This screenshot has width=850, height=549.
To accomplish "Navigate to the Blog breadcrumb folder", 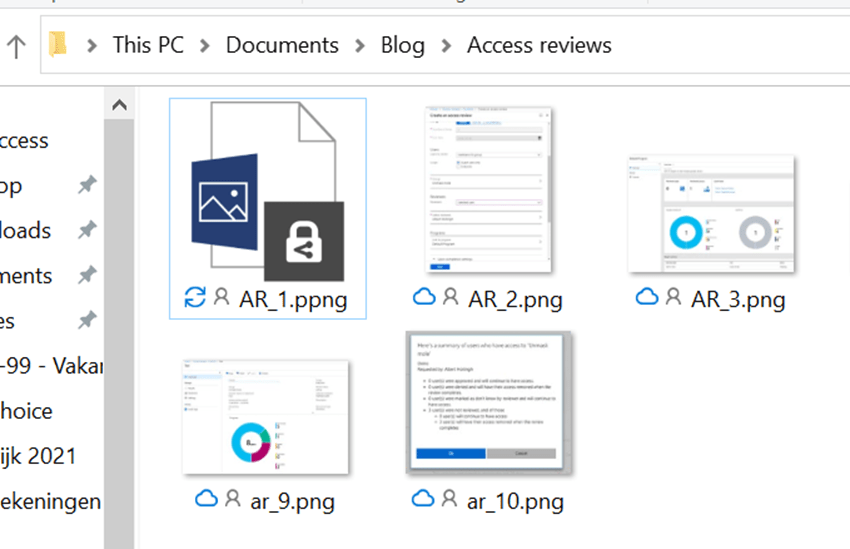I will [x=402, y=46].
